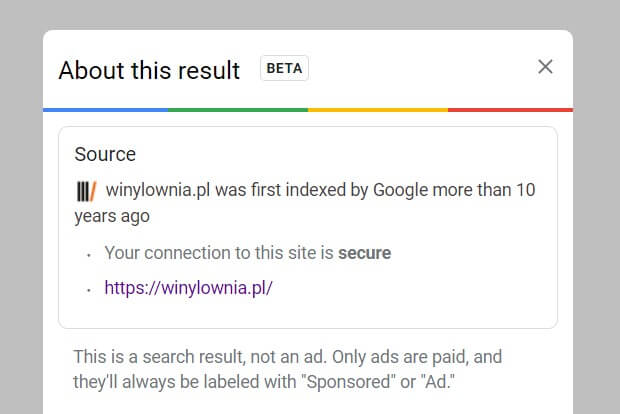Click the winylownia.pl striped favicon
The width and height of the screenshot is (620, 414).
[x=86, y=191]
